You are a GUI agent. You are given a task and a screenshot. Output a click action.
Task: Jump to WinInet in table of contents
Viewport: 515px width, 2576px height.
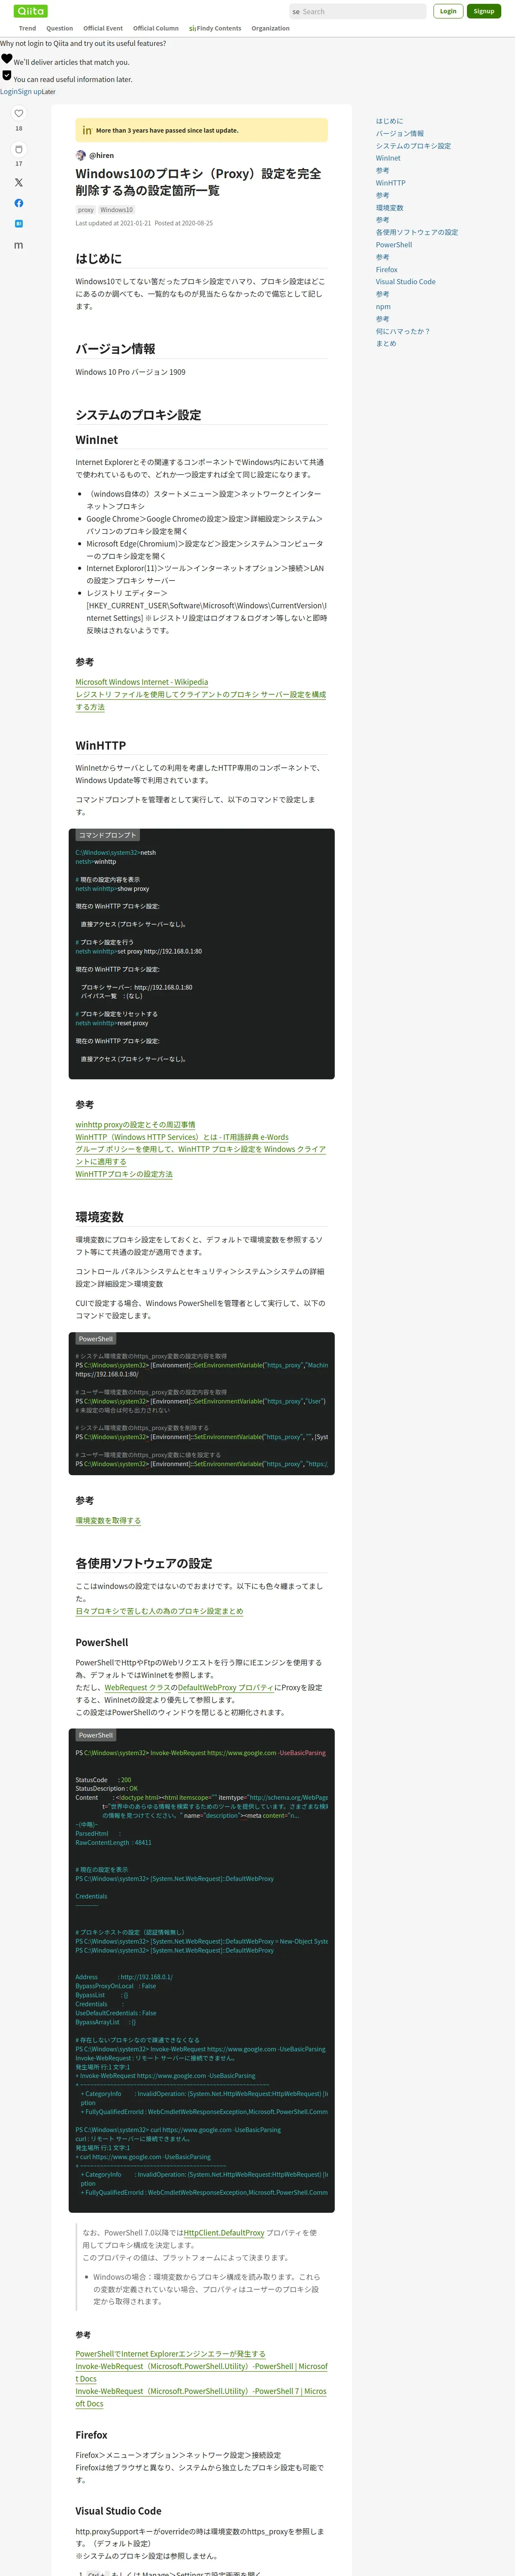[388, 158]
